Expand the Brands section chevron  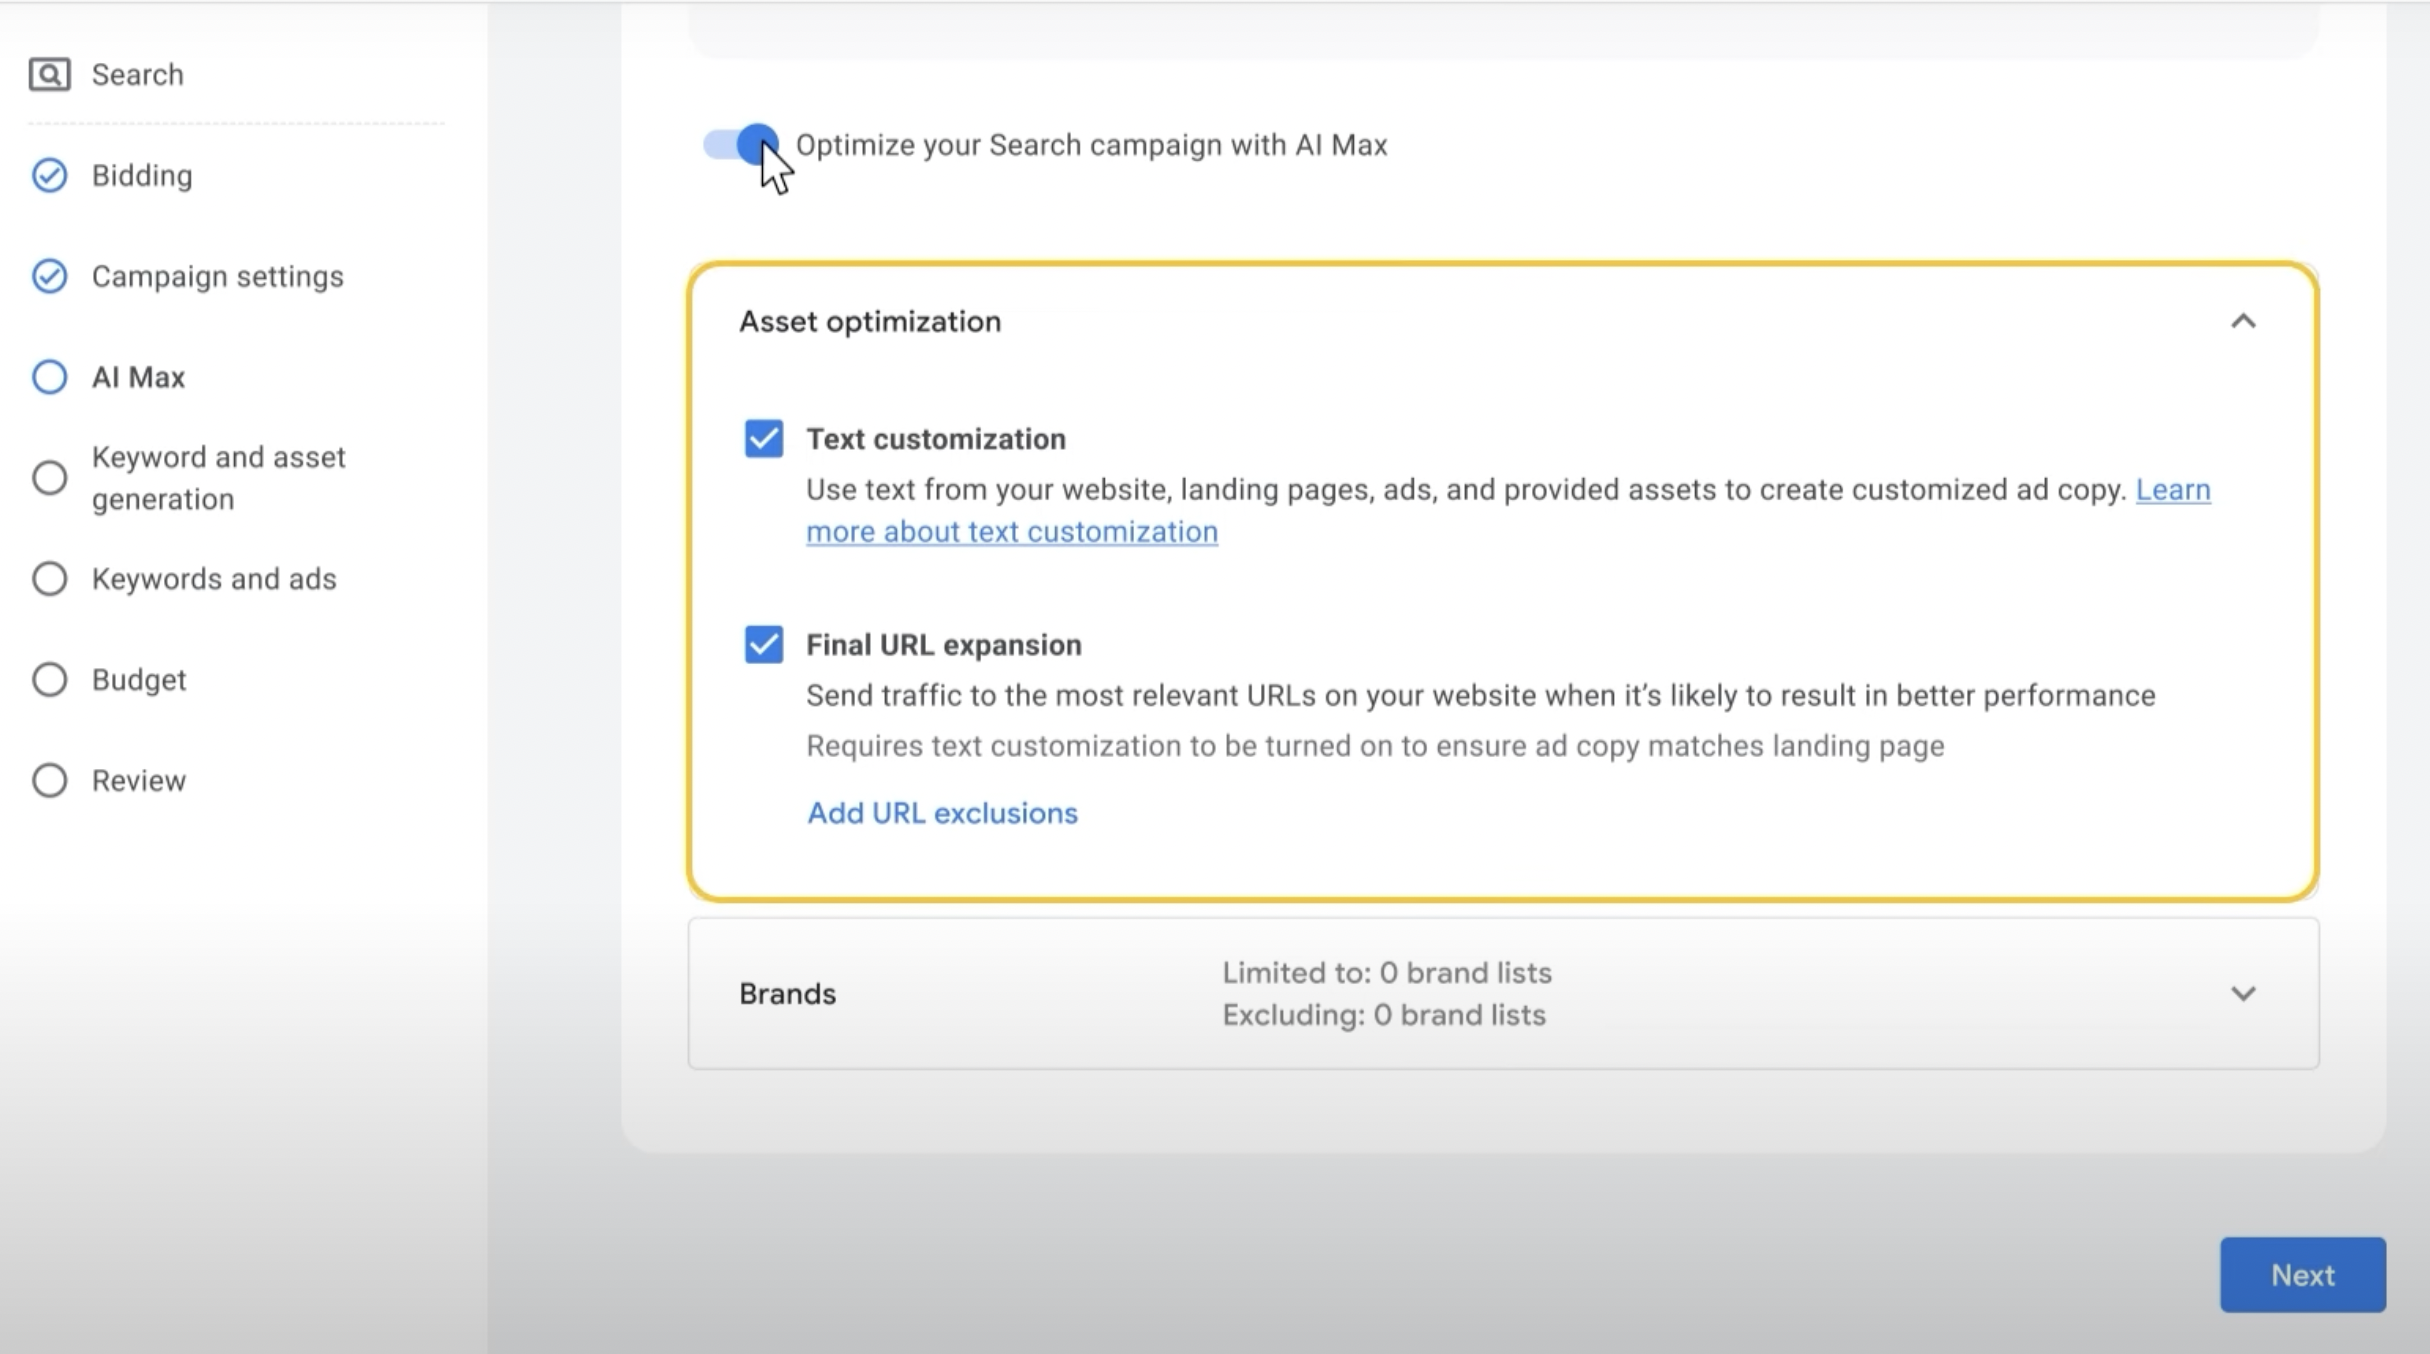pos(2243,993)
